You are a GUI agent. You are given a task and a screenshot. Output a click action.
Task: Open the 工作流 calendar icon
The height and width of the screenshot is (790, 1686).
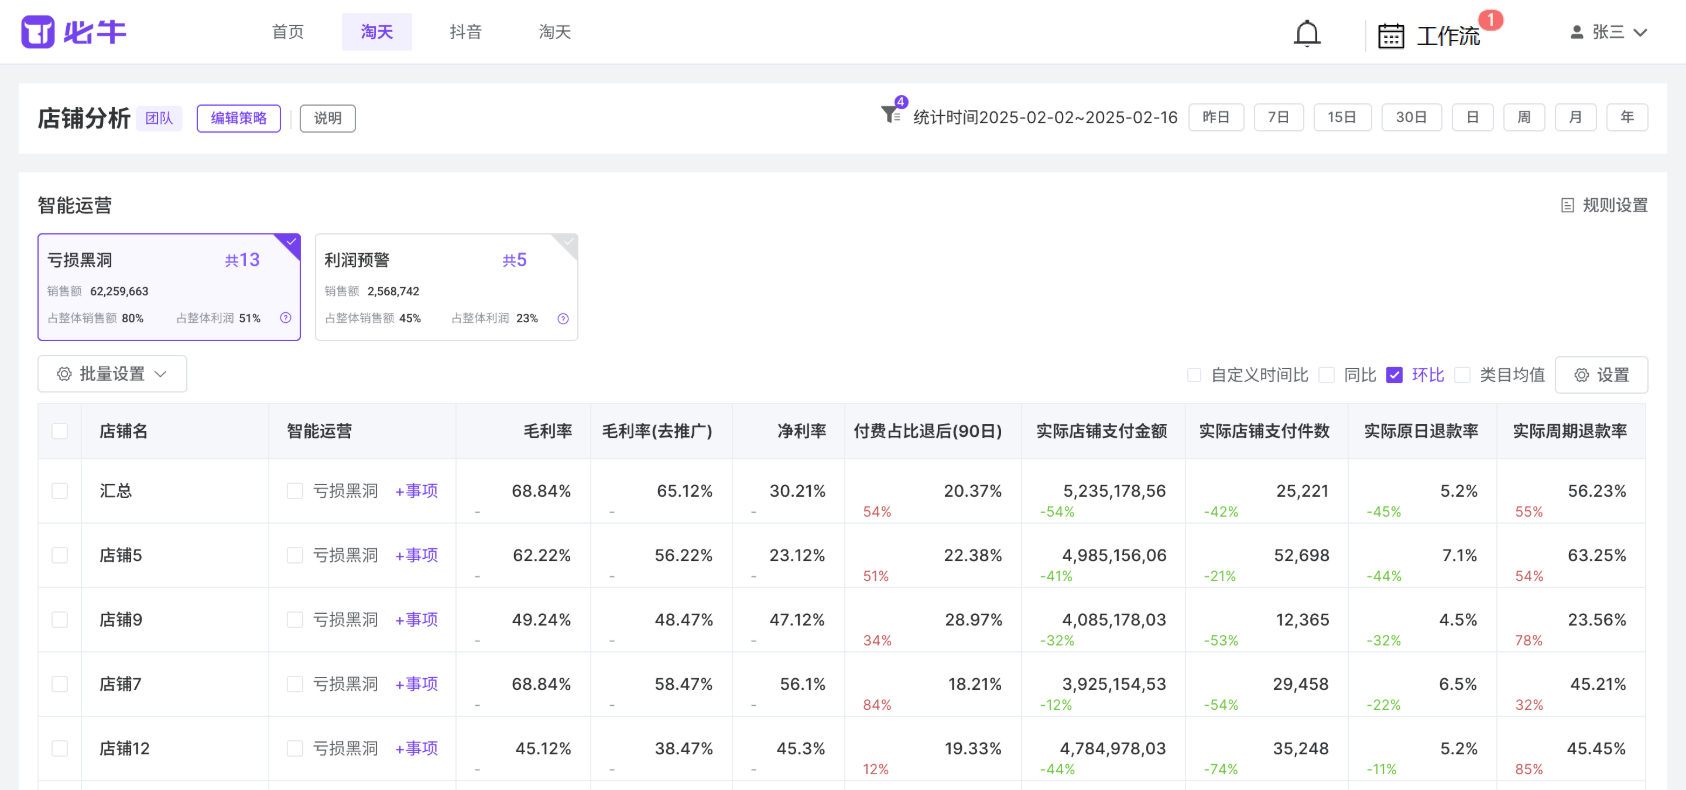(x=1391, y=36)
